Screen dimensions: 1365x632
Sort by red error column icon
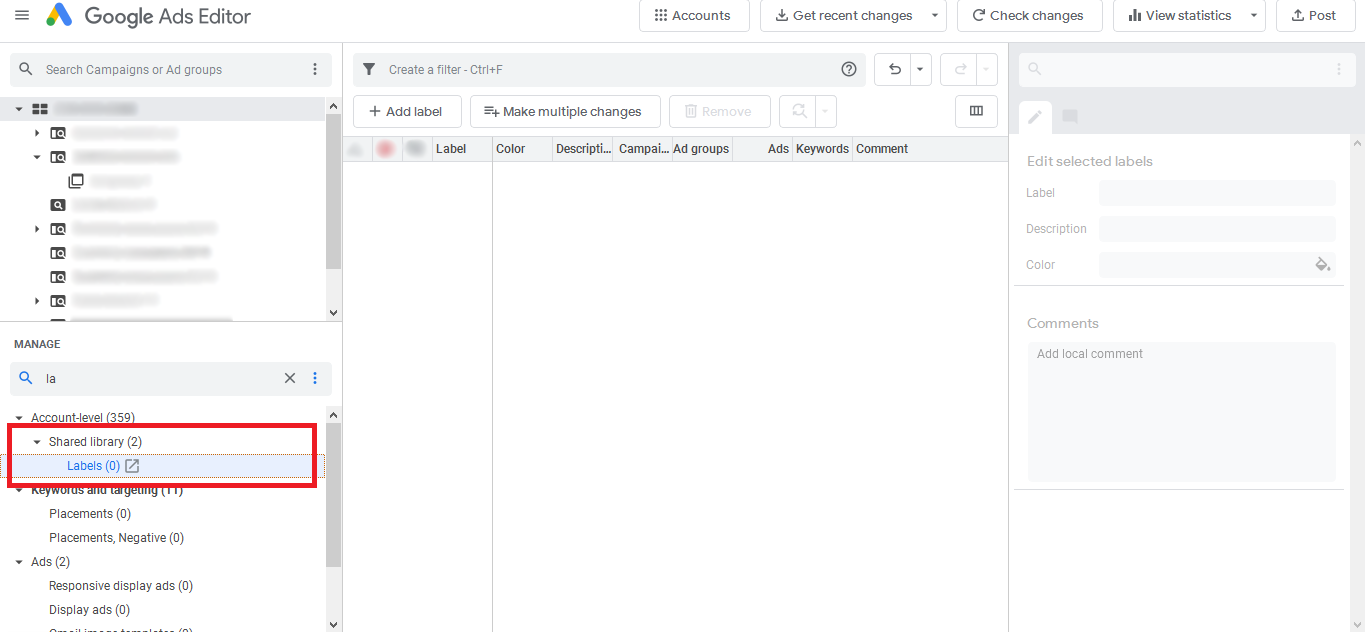[x=385, y=149]
